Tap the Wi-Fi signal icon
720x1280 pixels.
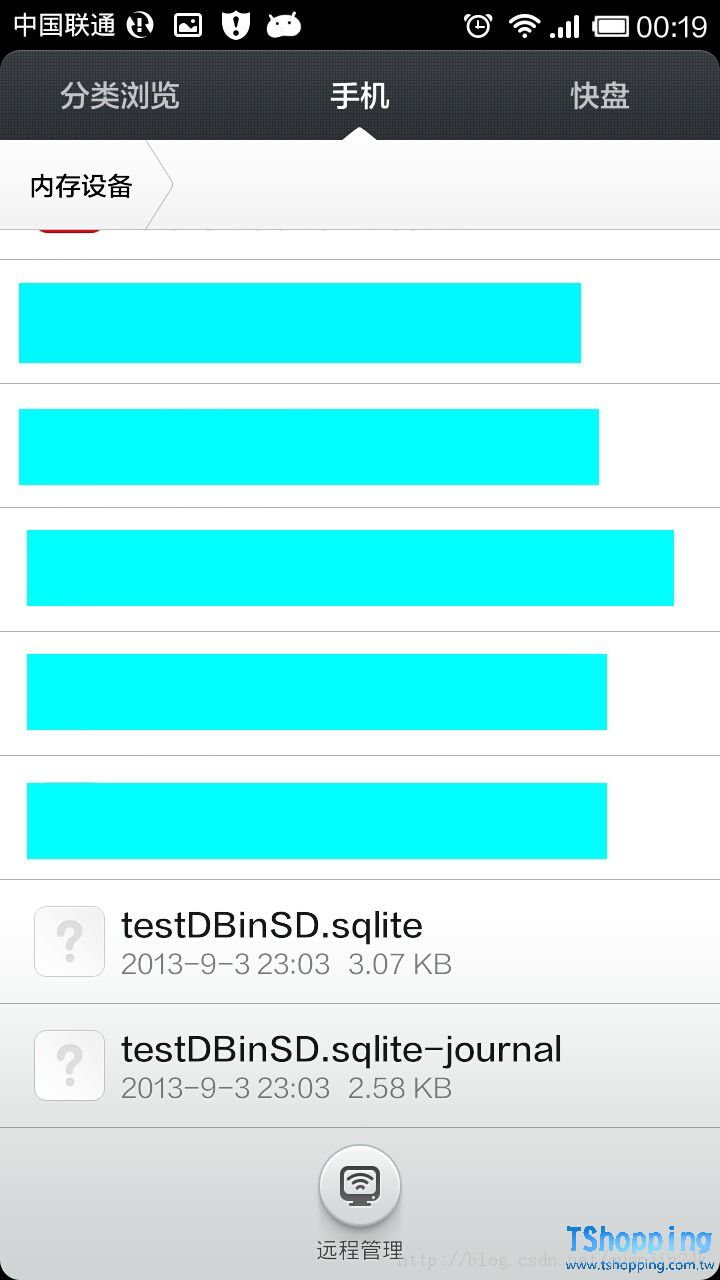tap(523, 26)
